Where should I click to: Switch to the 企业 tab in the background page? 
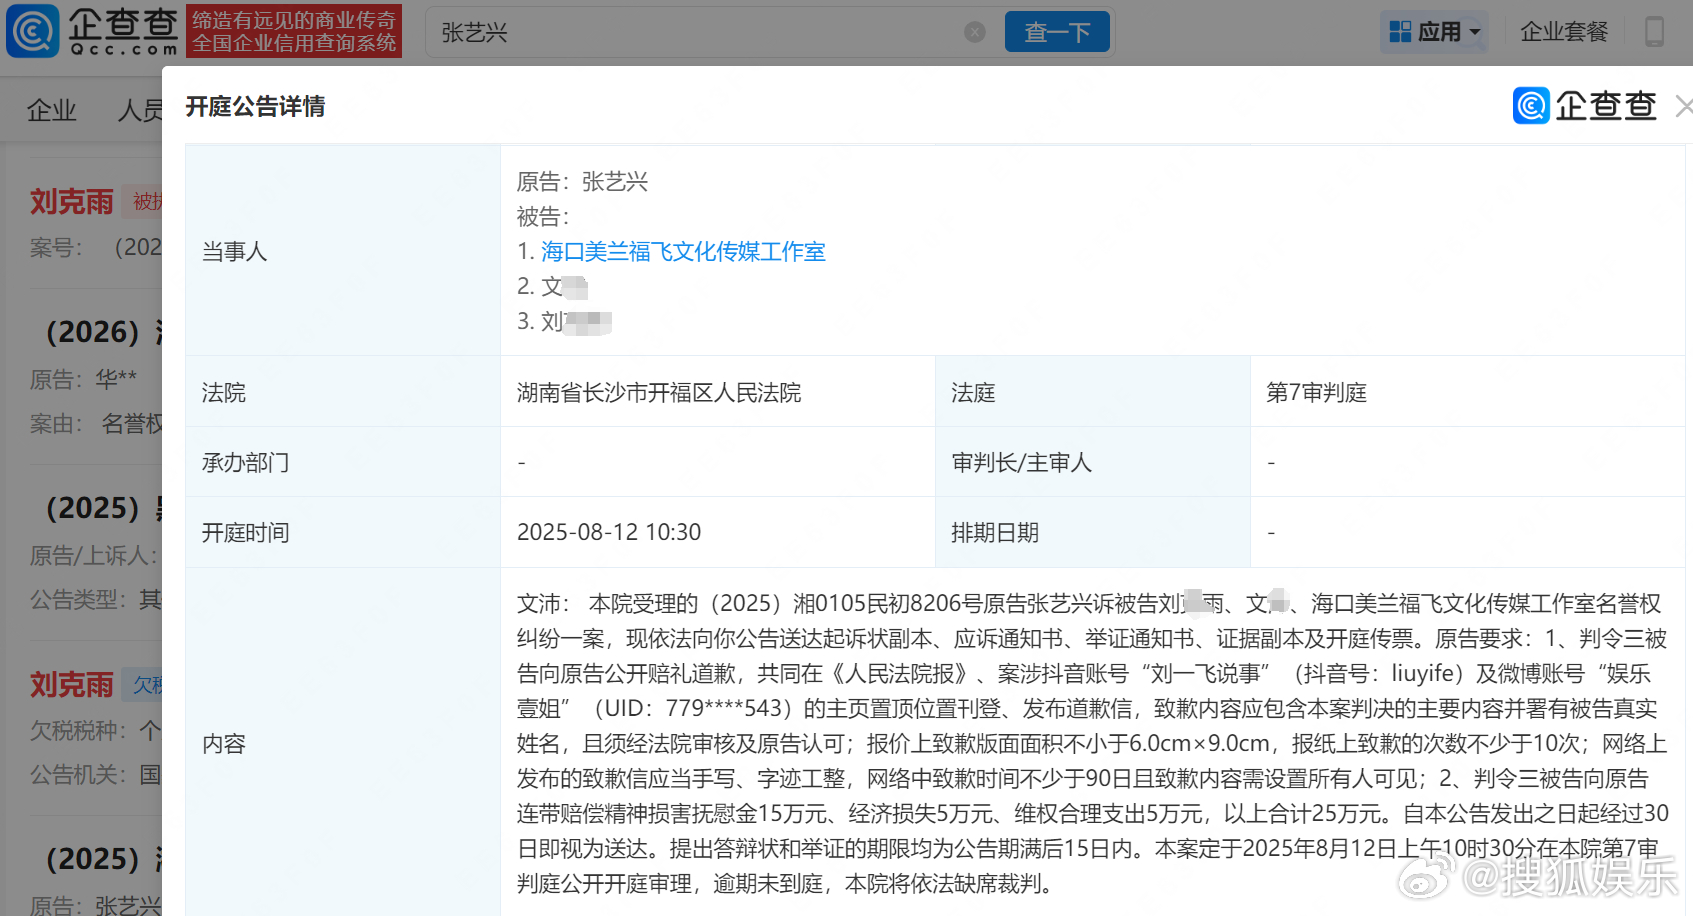pos(51,110)
